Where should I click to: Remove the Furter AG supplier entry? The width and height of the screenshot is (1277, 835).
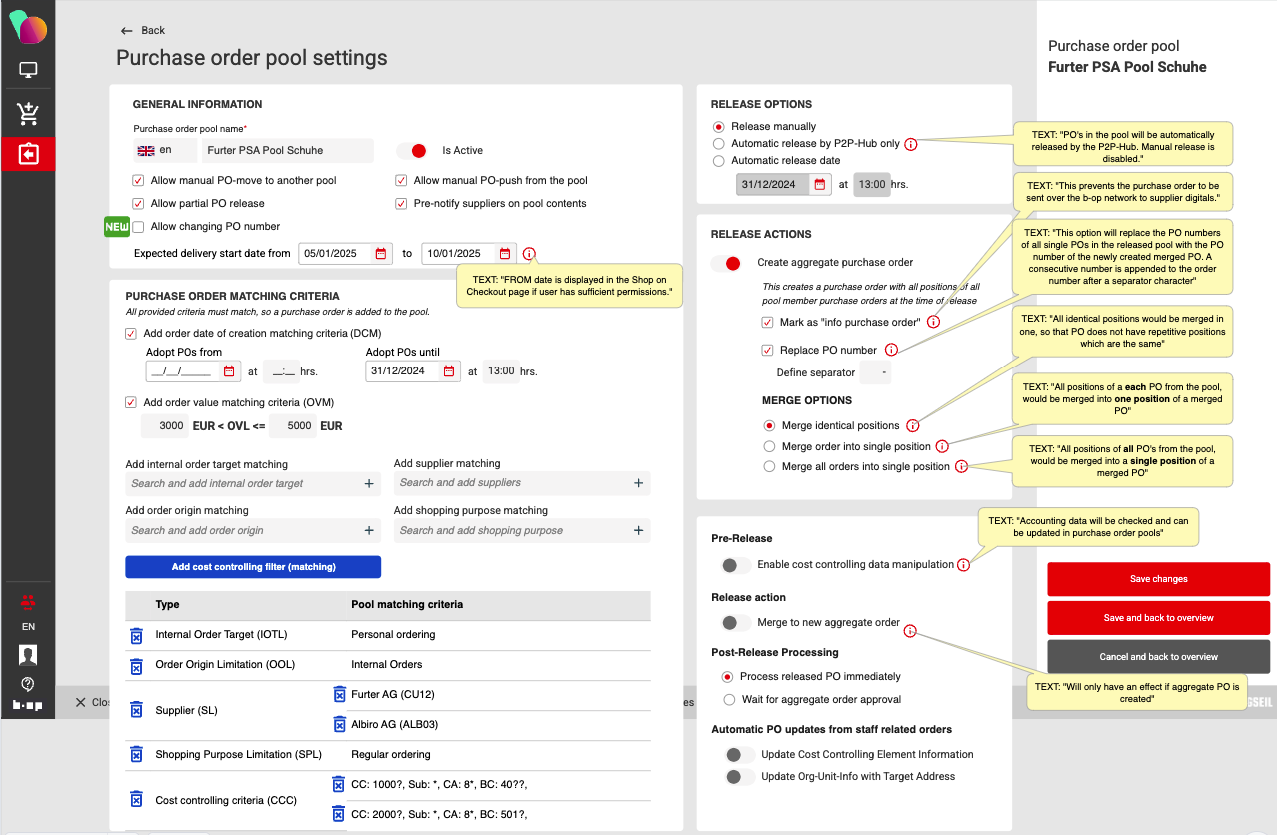click(339, 695)
